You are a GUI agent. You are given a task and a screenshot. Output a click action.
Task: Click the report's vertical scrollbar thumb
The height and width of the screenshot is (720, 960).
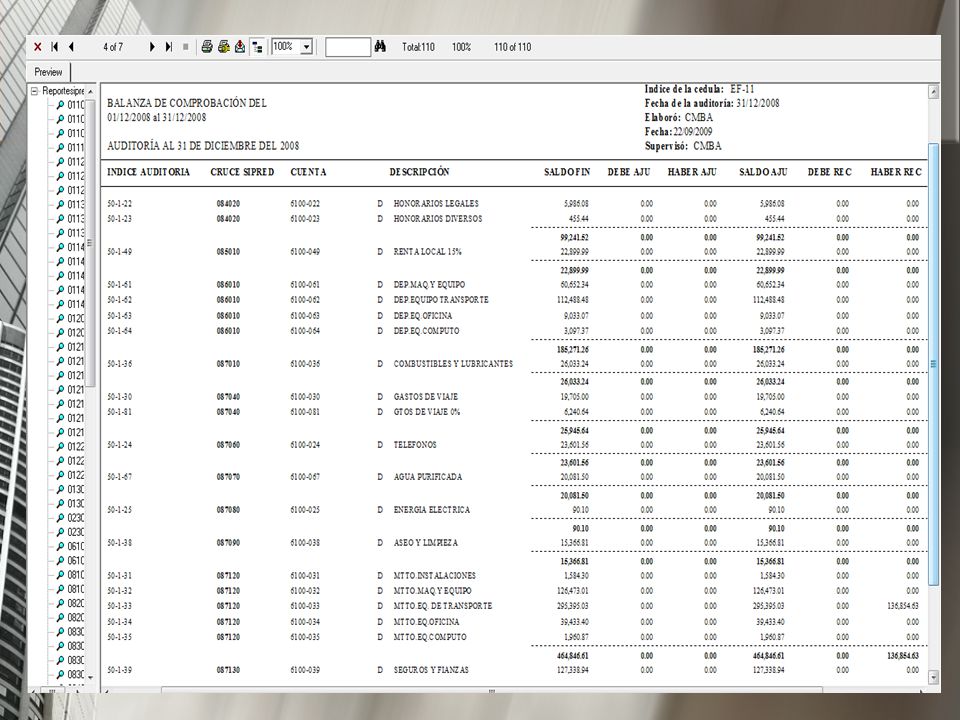934,364
